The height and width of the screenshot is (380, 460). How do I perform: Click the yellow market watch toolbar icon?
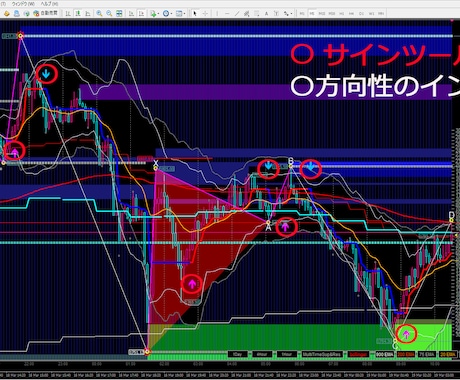[7, 14]
